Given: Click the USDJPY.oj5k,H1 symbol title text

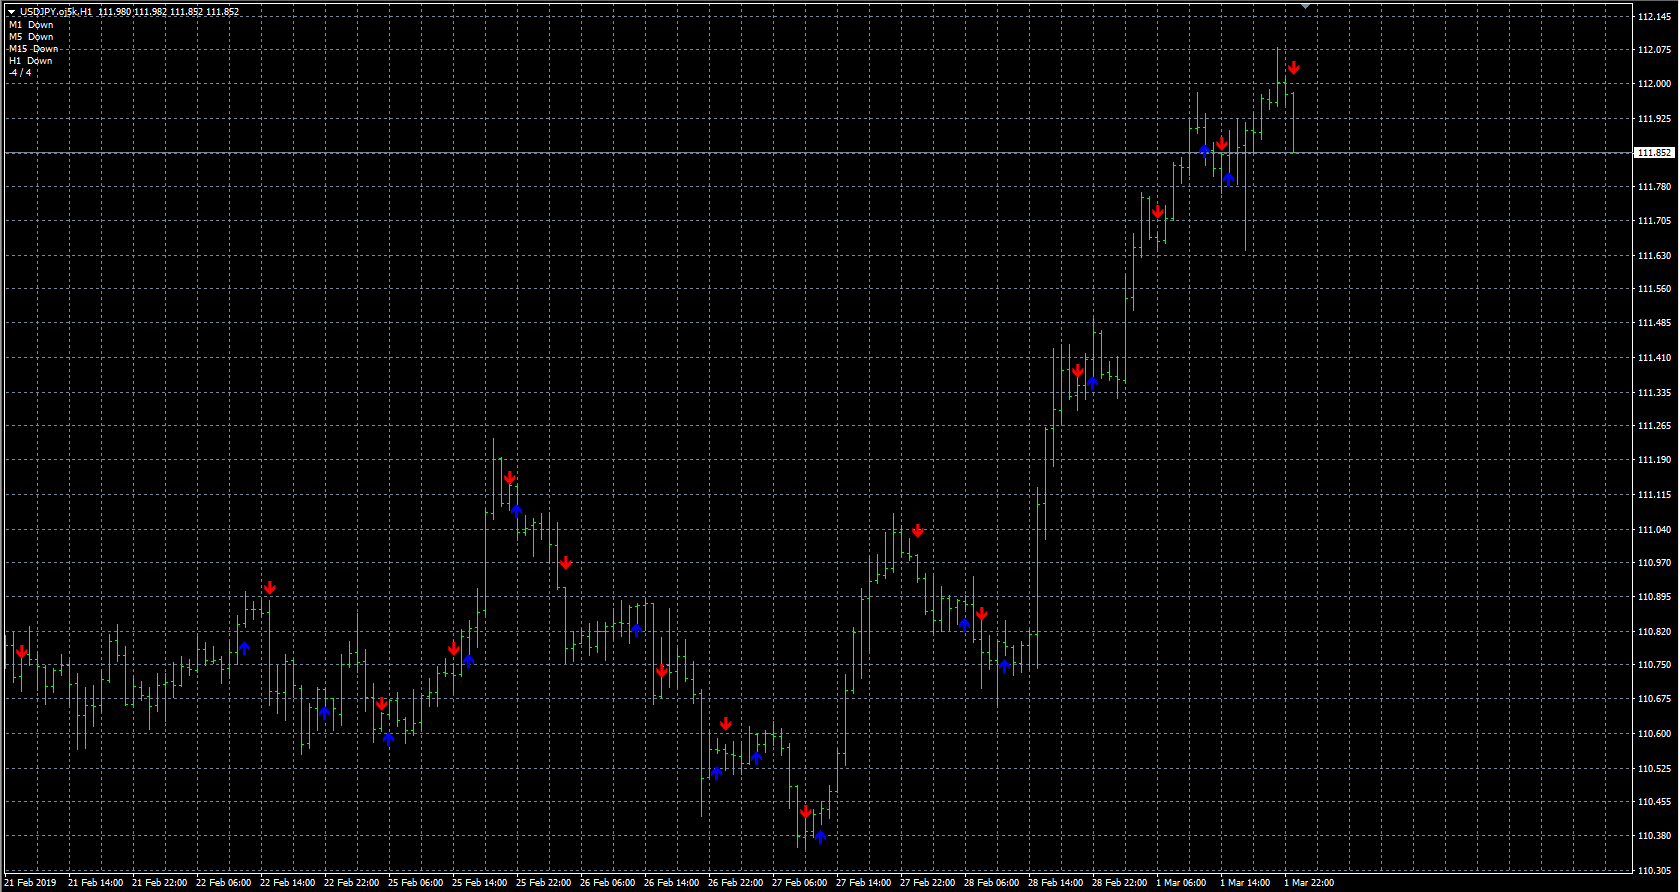Looking at the screenshot, I should 56,12.
